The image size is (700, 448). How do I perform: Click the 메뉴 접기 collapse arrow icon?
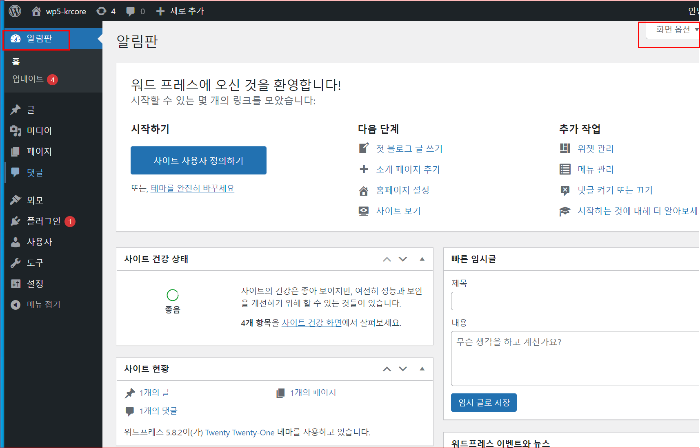click(x=16, y=304)
